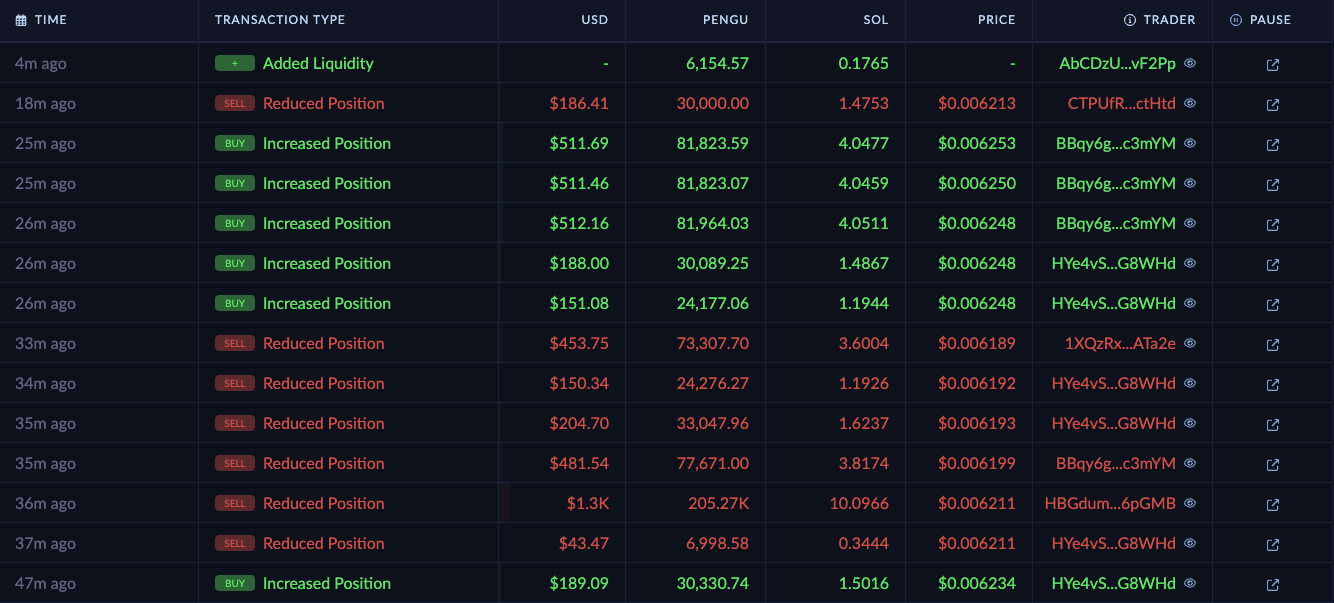Click the BUY badge in the 47m ago row

[x=235, y=583]
